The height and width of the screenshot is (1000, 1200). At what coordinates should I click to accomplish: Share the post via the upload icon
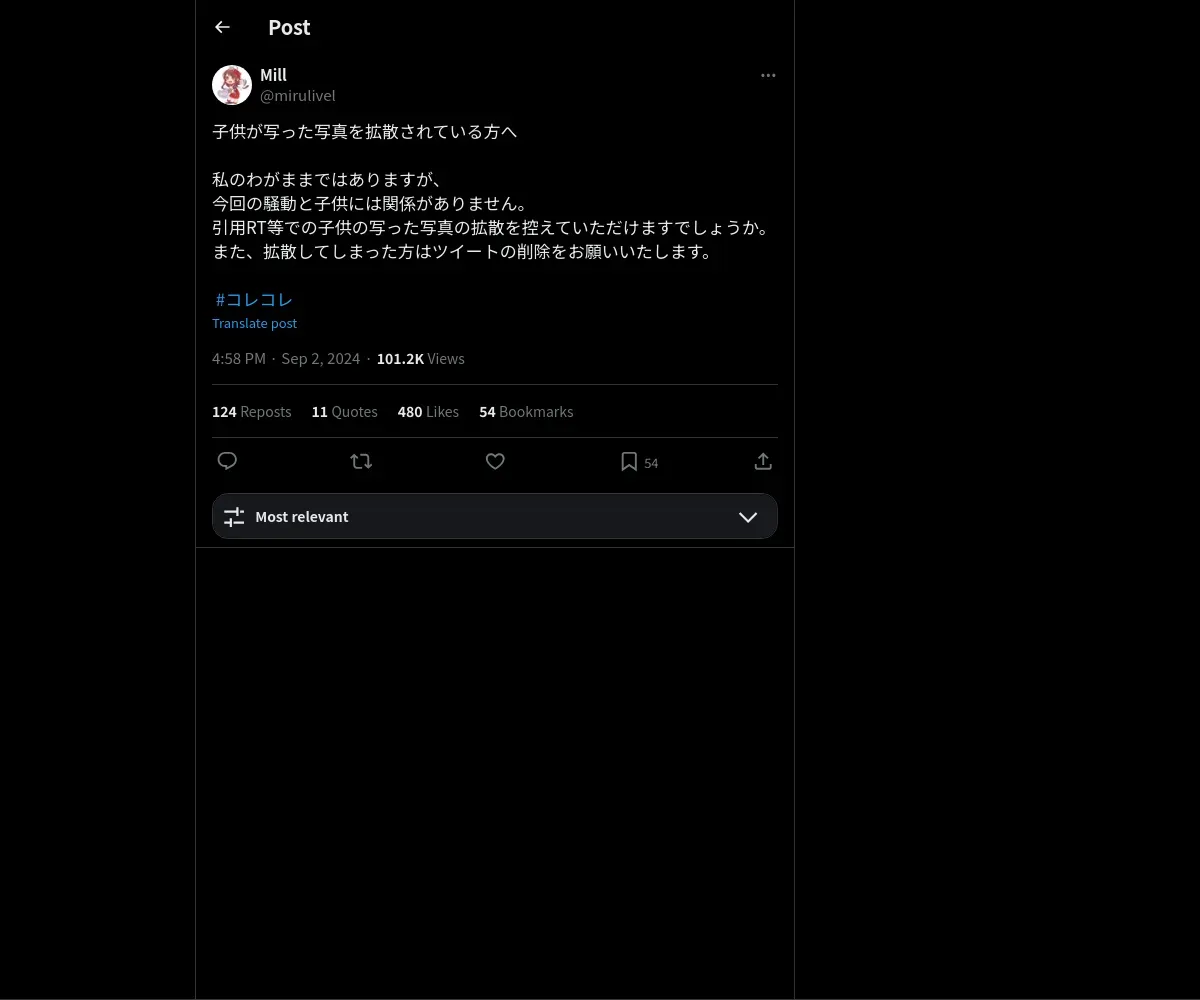763,461
